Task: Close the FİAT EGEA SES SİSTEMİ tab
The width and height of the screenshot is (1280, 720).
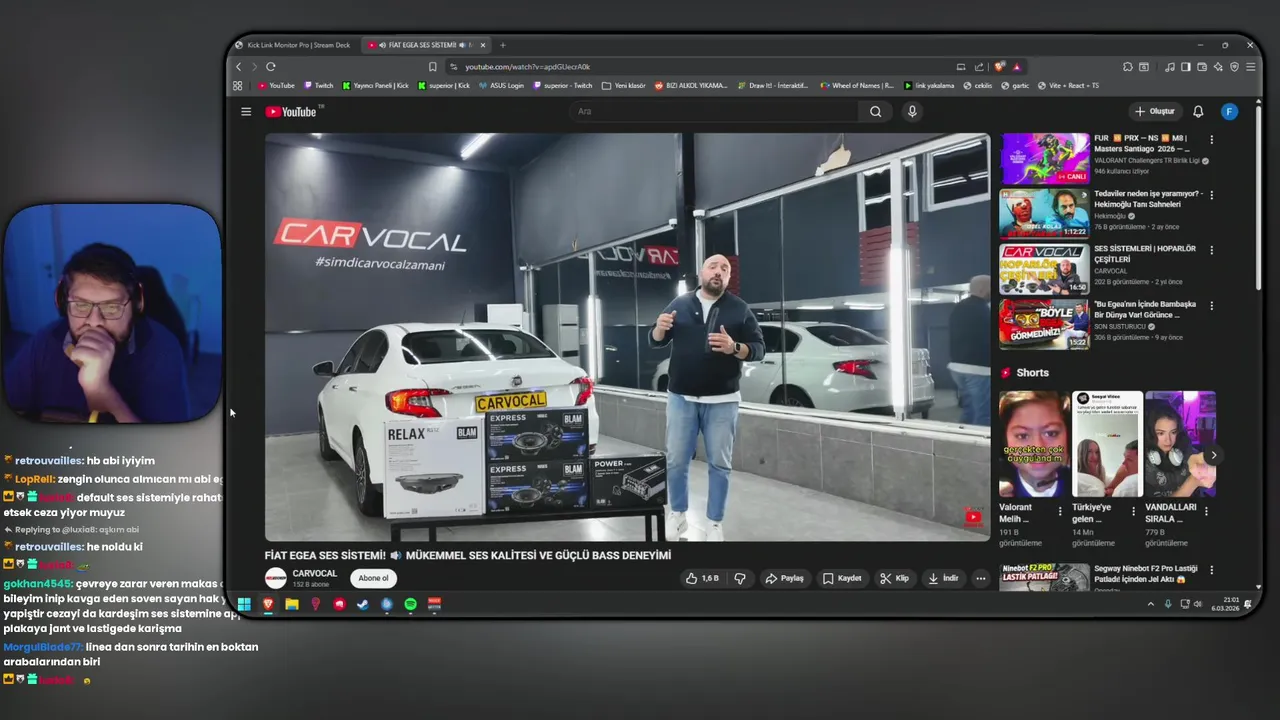Action: [x=483, y=45]
